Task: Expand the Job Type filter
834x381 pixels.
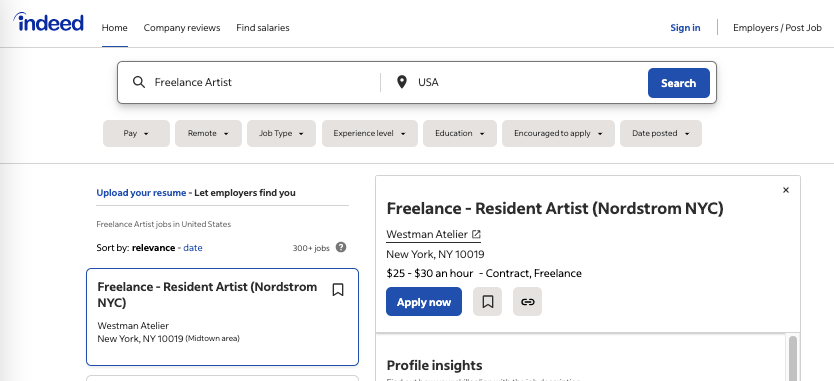Action: click(x=281, y=134)
